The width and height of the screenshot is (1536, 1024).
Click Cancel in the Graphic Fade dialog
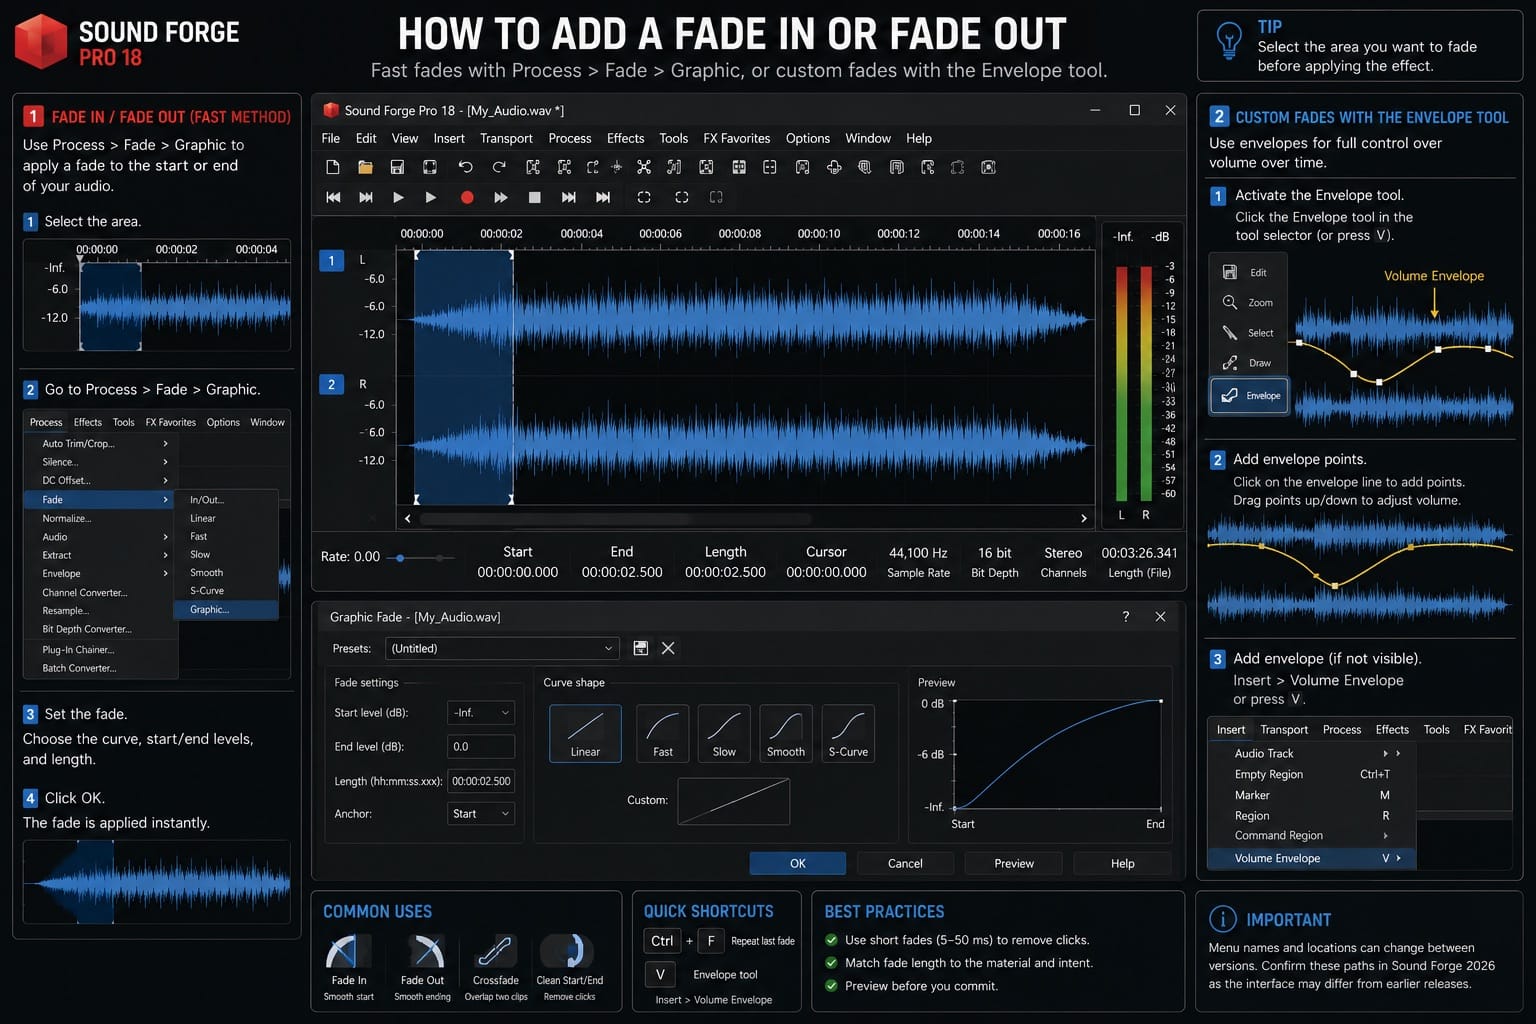pyautogui.click(x=905, y=863)
